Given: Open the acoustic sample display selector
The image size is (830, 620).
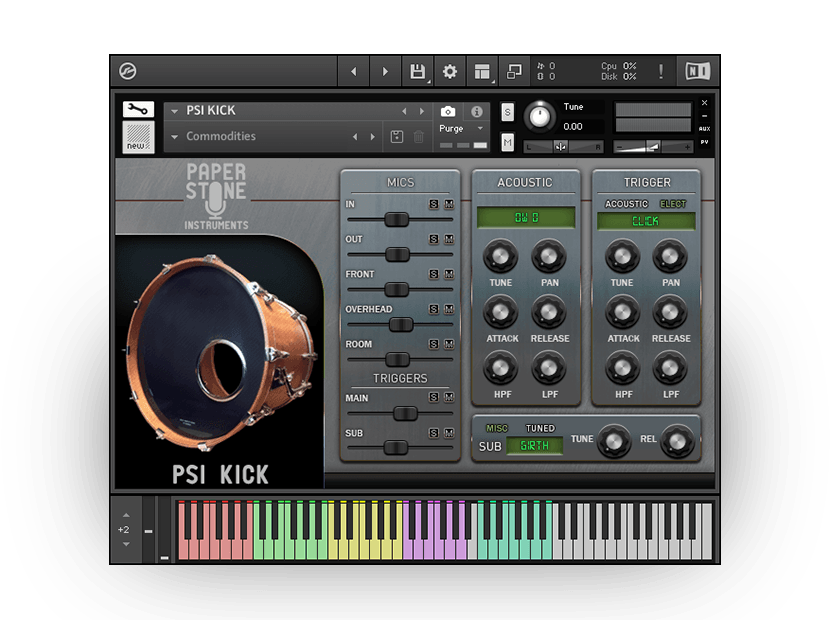Looking at the screenshot, I should pos(526,218).
